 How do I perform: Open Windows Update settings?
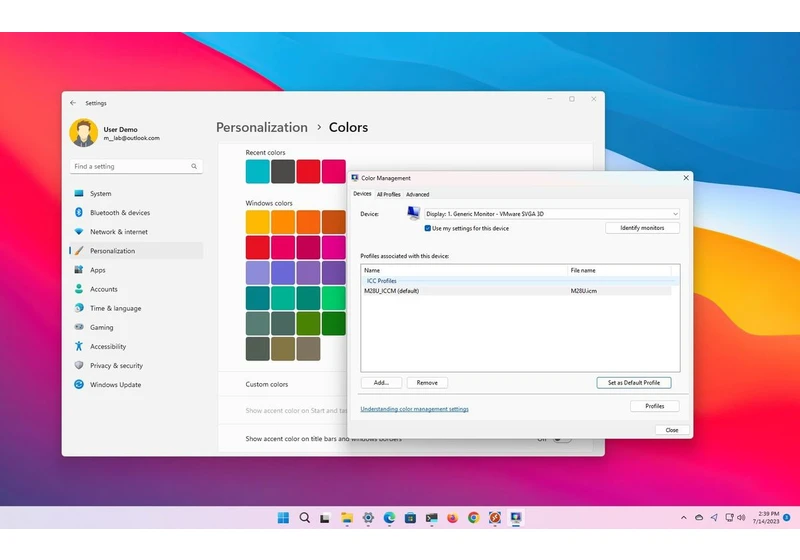tap(136, 385)
